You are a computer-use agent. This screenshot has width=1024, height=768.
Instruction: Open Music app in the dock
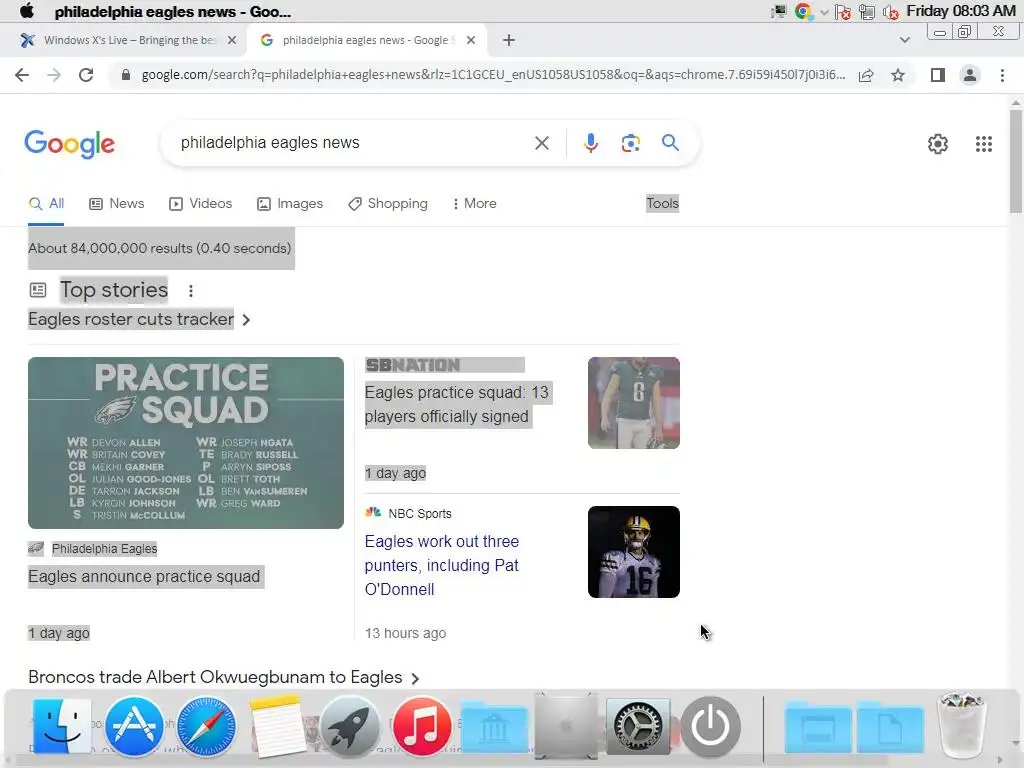tap(422, 726)
